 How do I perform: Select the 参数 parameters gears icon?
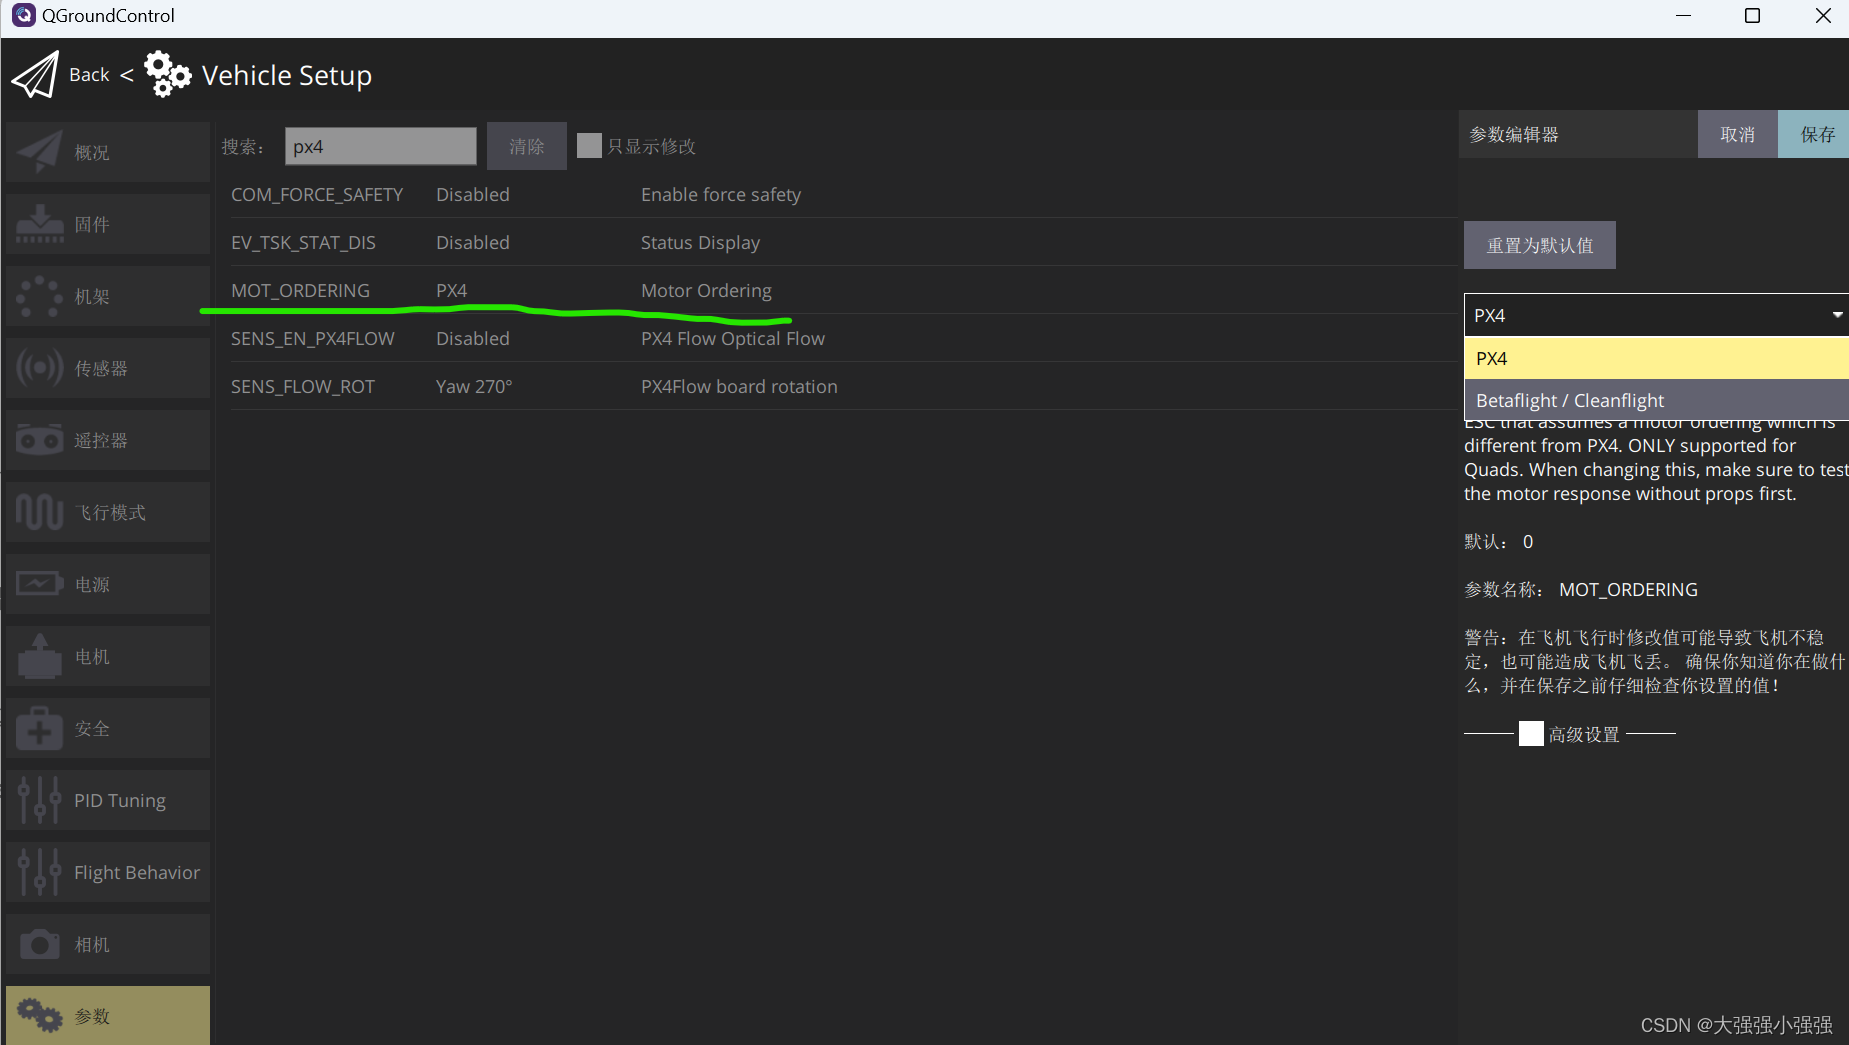(x=40, y=1016)
